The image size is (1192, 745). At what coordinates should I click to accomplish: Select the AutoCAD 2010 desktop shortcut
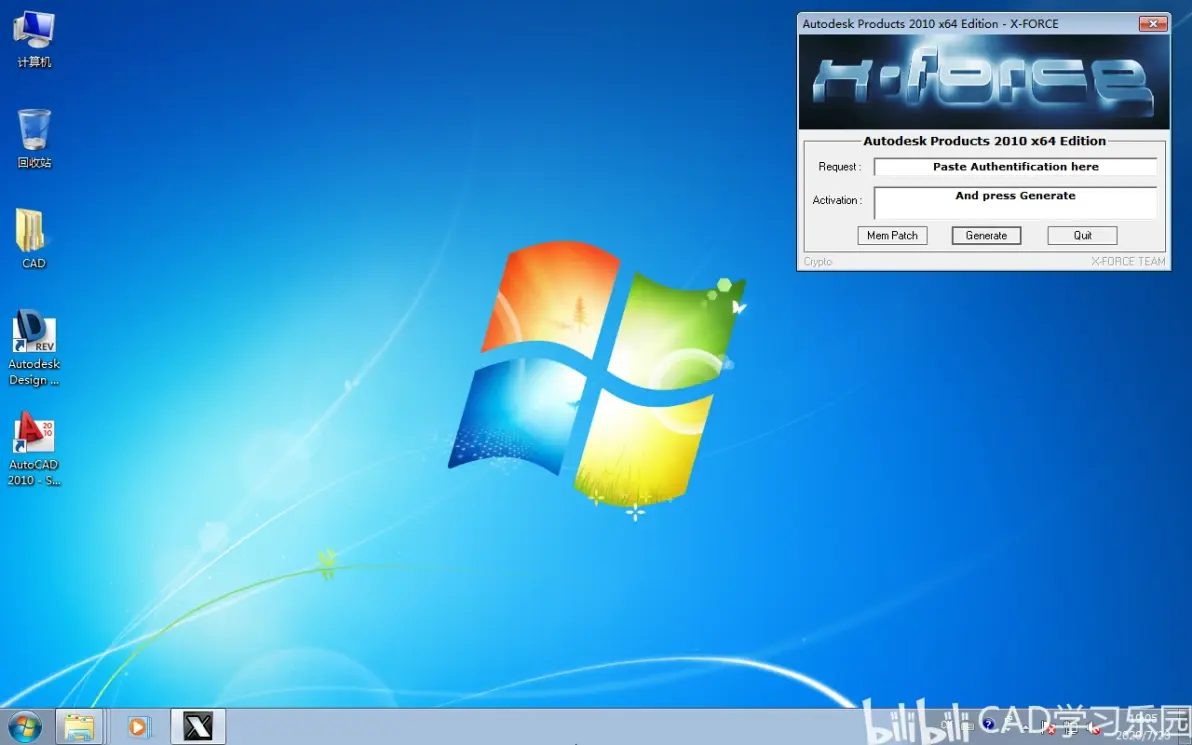[x=33, y=449]
